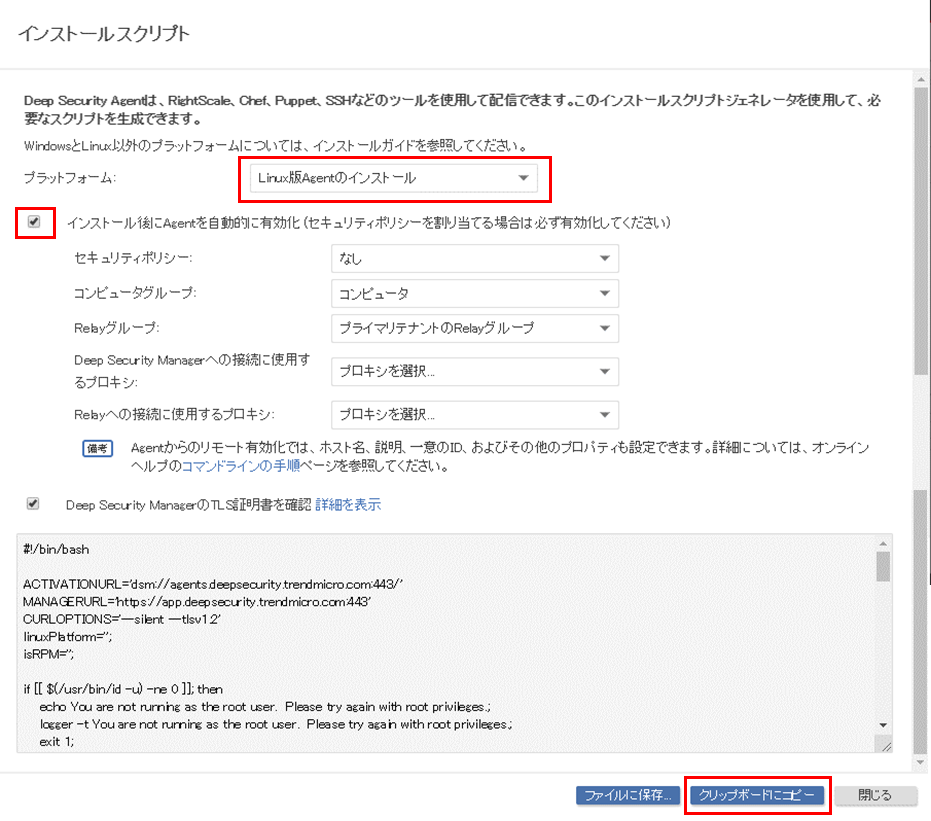Click the 詳細を表示 link

348,505
